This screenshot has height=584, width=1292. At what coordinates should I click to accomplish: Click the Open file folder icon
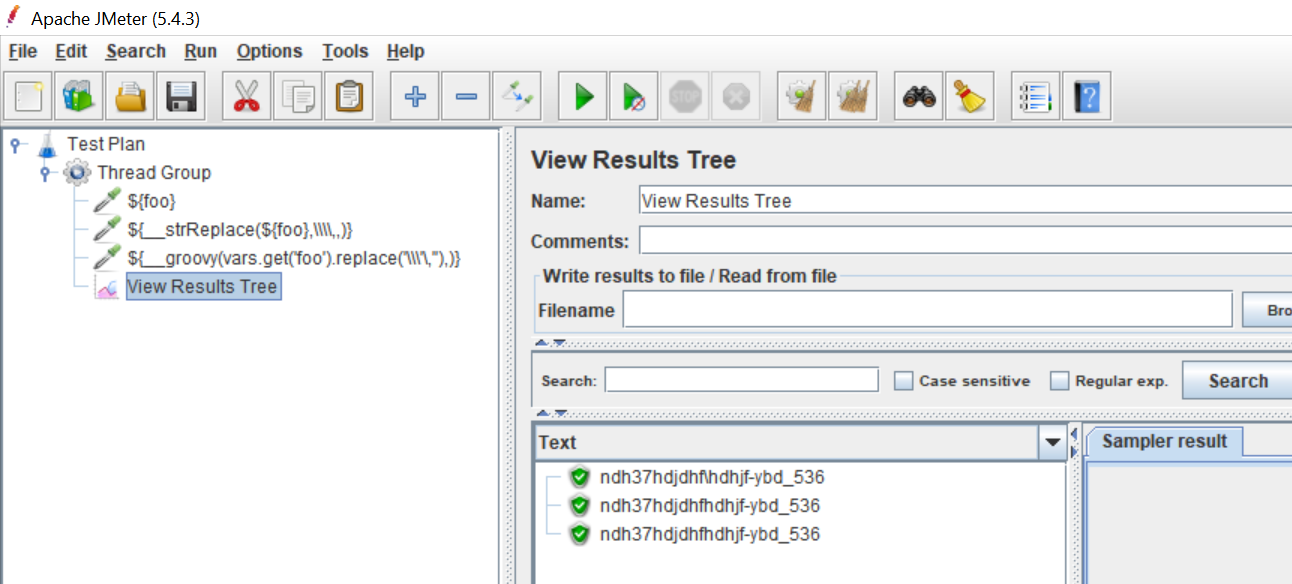[x=130, y=97]
